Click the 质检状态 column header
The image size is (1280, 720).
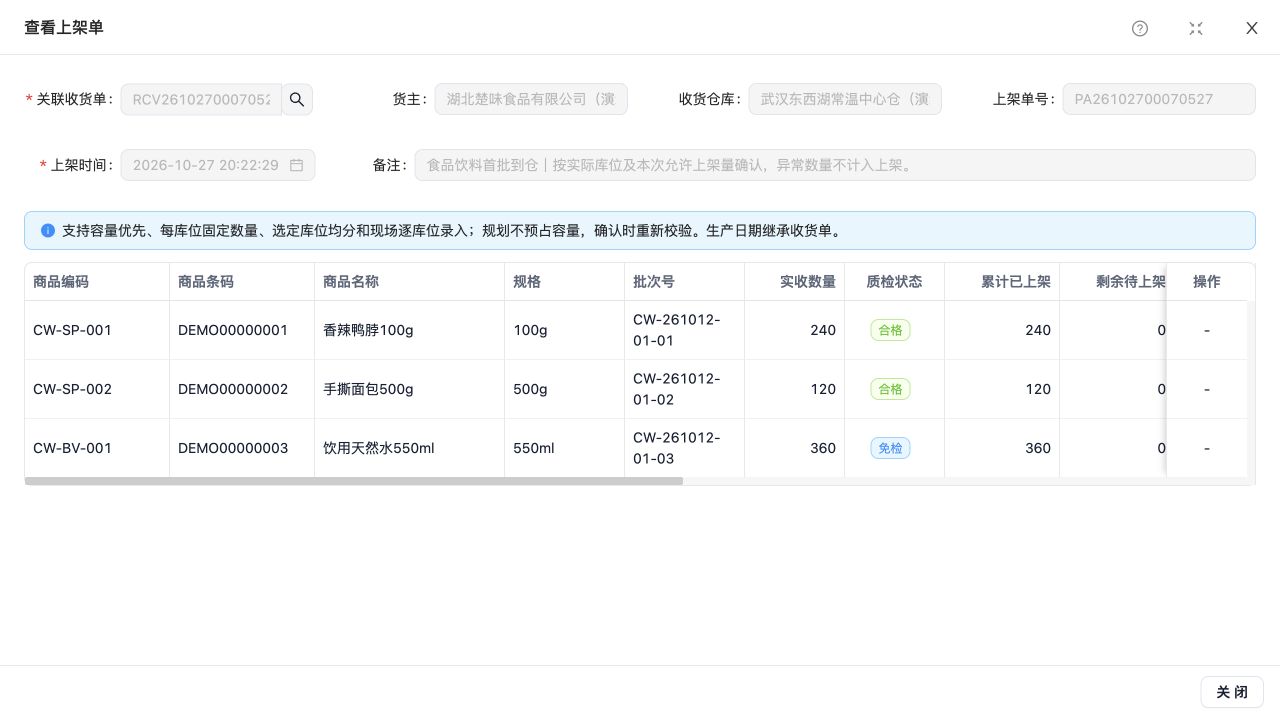(x=895, y=282)
